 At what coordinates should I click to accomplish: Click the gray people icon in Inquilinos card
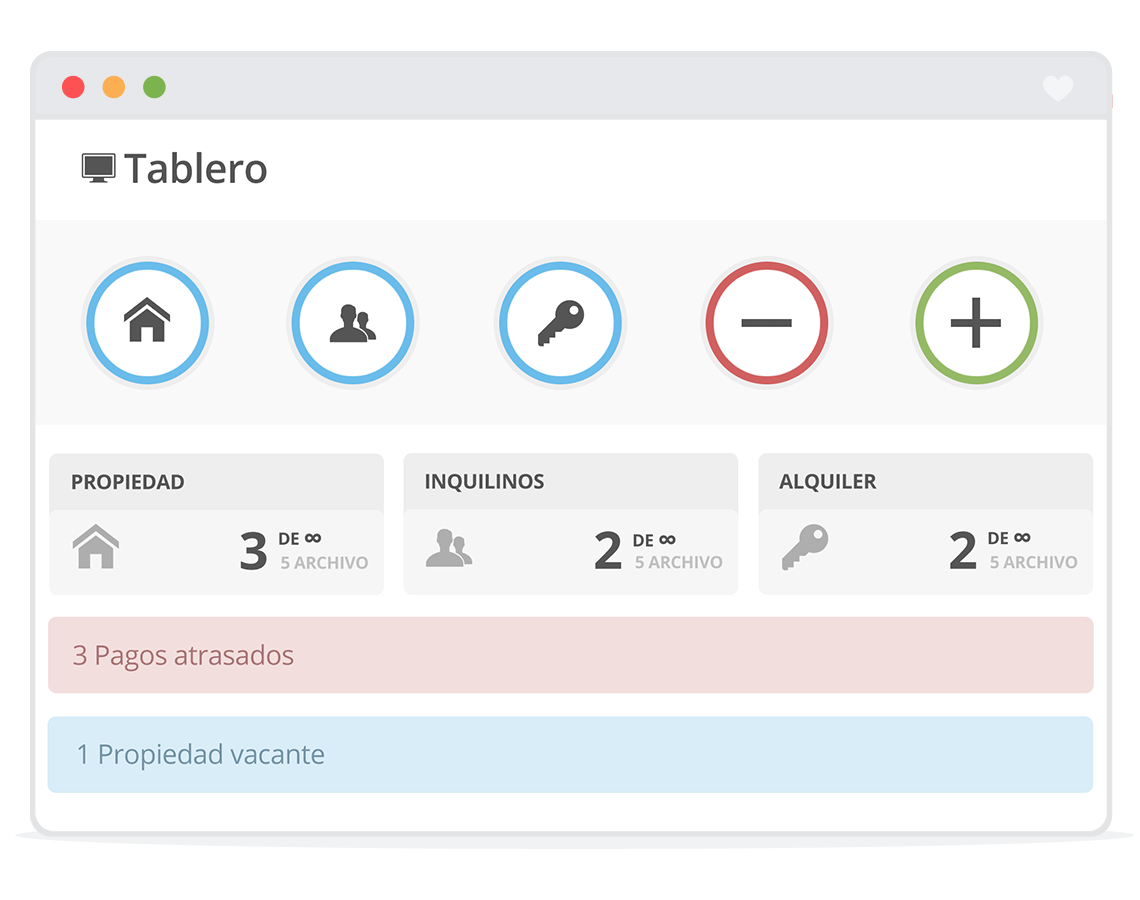pyautogui.click(x=449, y=548)
